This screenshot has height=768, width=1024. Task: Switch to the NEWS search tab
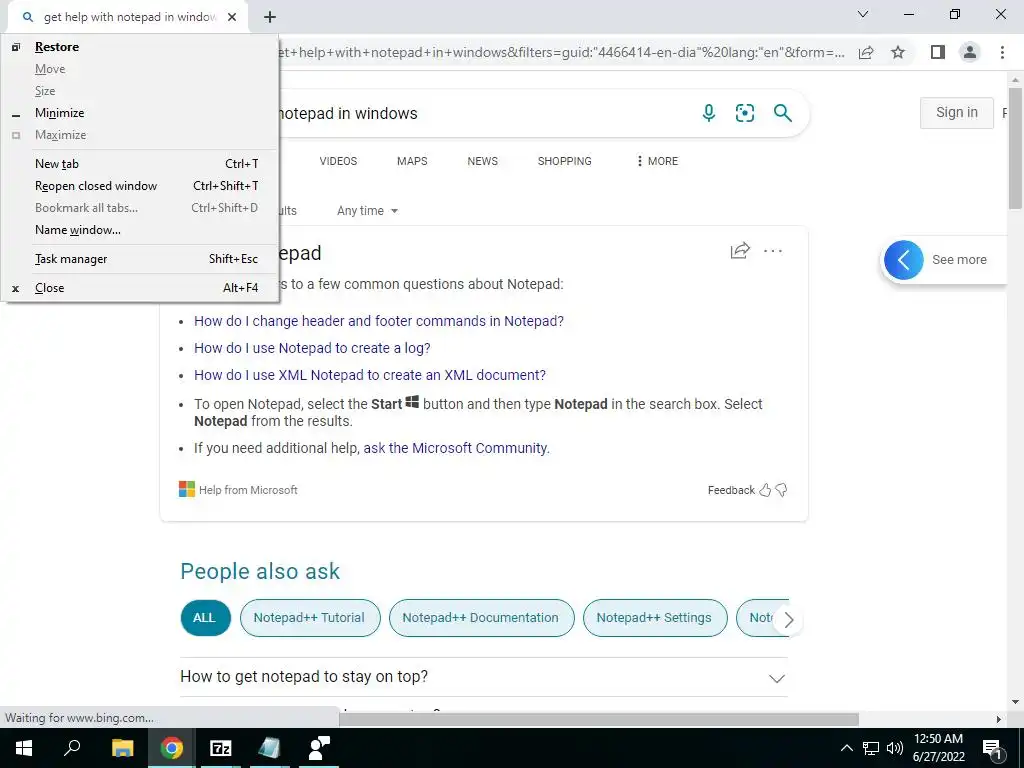(x=483, y=161)
